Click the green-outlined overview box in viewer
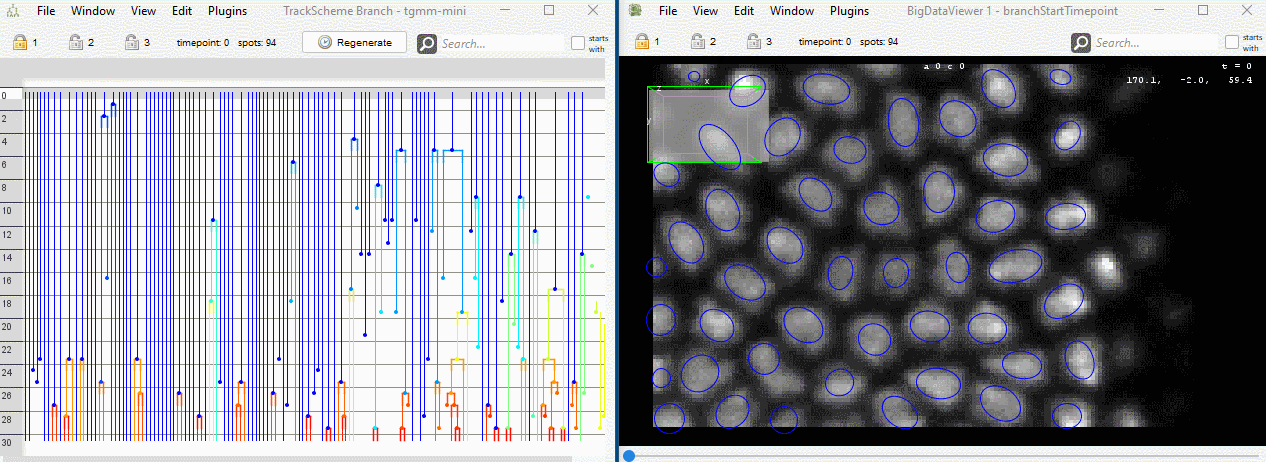The width and height of the screenshot is (1266, 462). tap(704, 124)
